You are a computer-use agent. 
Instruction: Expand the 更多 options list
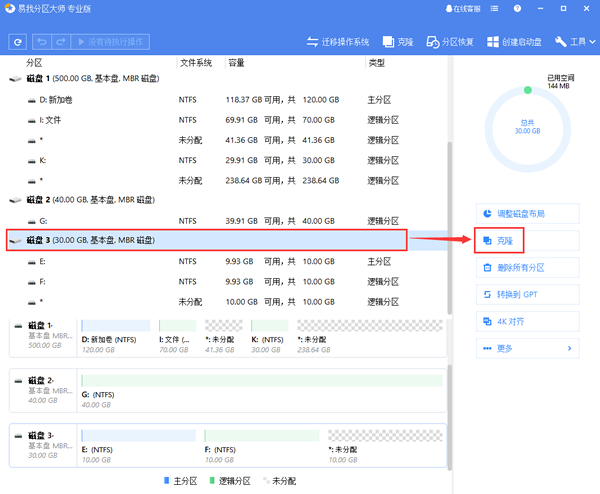(x=526, y=349)
